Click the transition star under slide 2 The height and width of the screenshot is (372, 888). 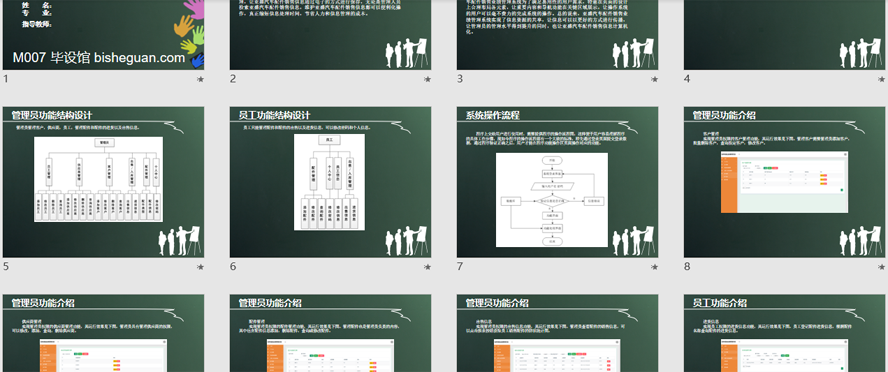click(x=428, y=80)
